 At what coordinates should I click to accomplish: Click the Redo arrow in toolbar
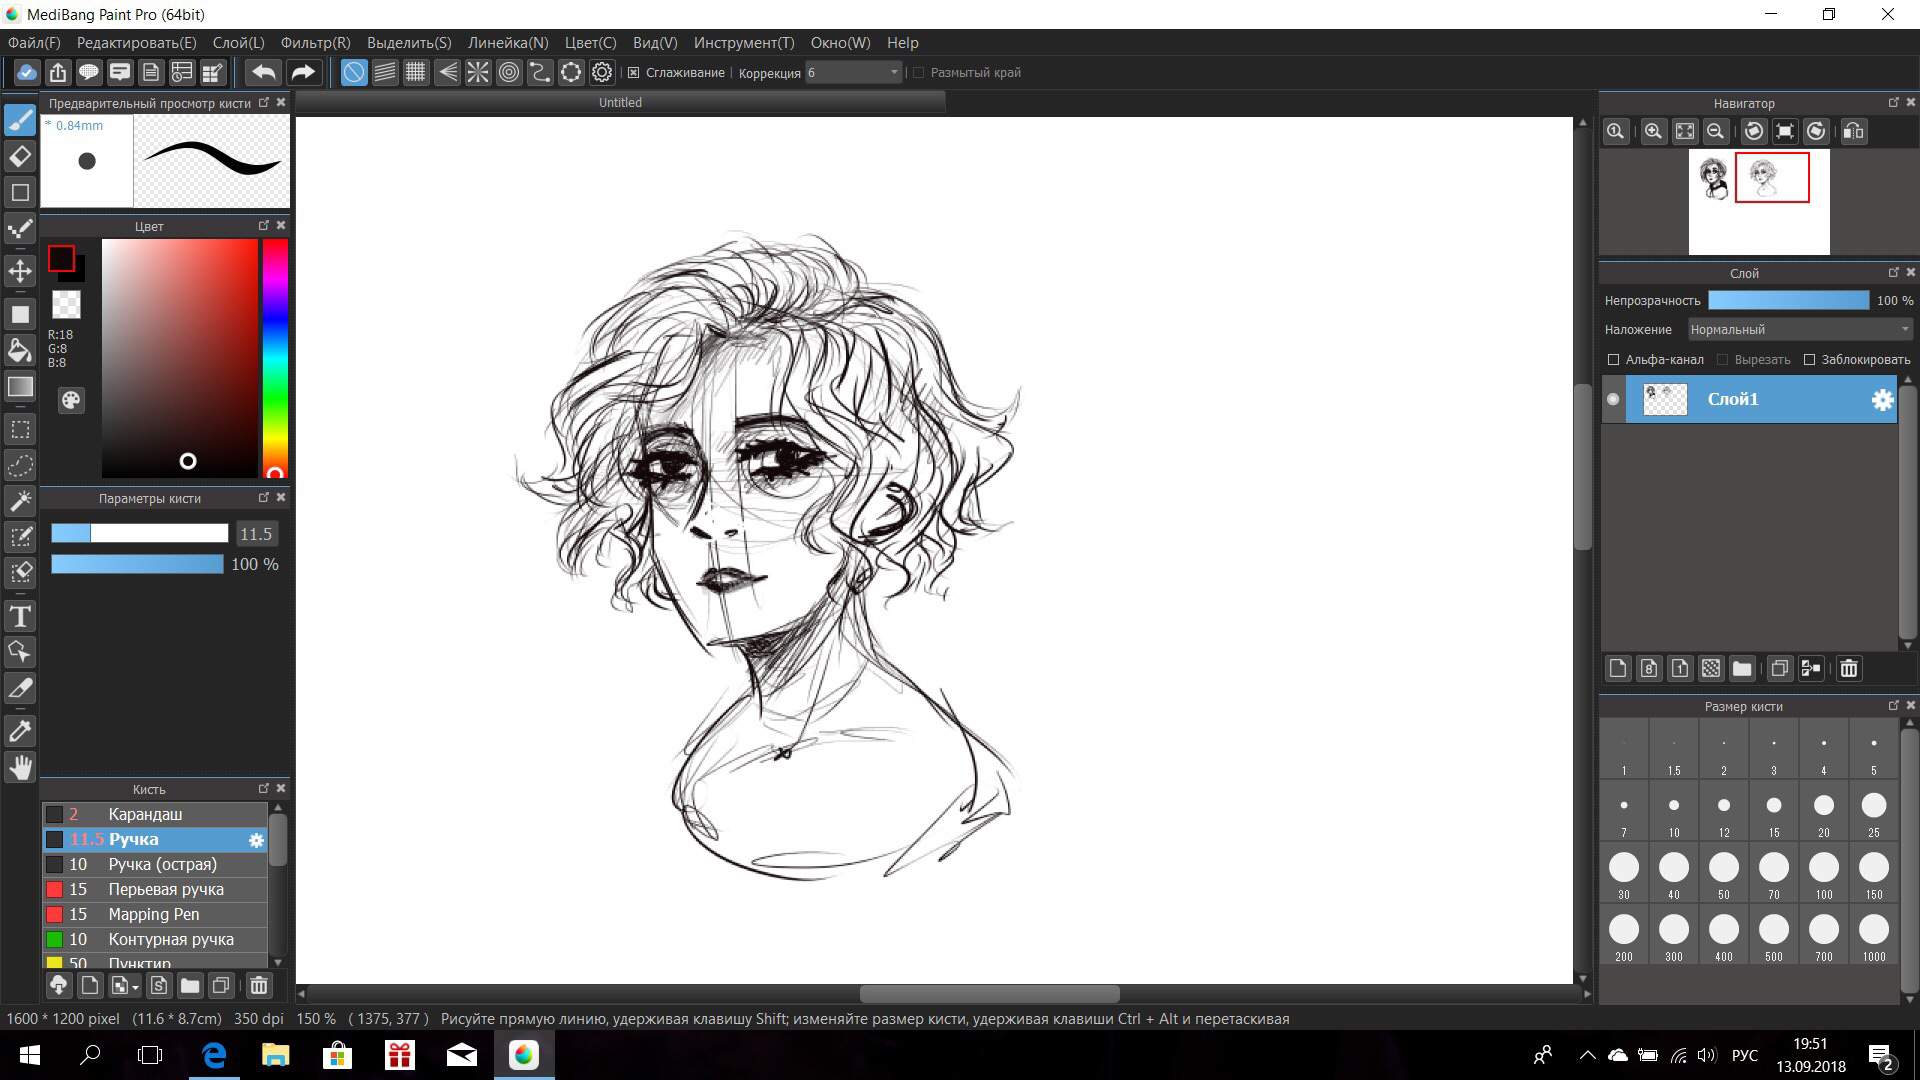[302, 72]
